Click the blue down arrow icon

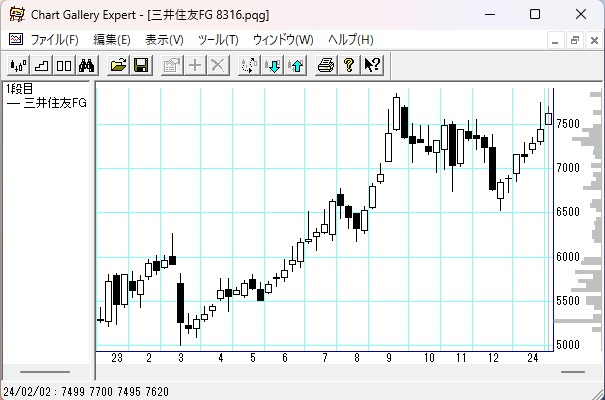click(273, 66)
